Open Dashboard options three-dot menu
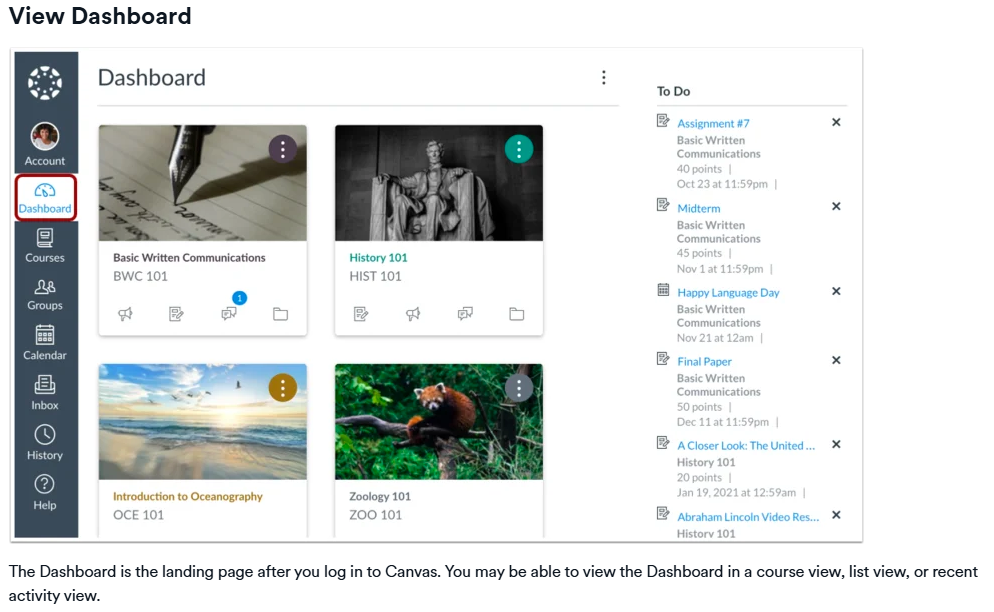This screenshot has width=994, height=612. (604, 77)
